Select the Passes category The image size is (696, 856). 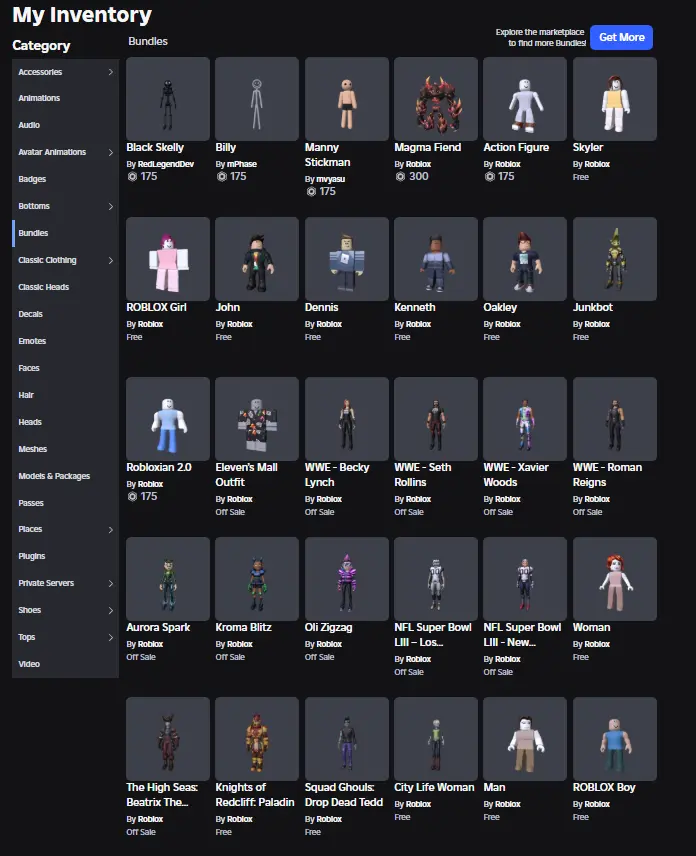click(66, 503)
